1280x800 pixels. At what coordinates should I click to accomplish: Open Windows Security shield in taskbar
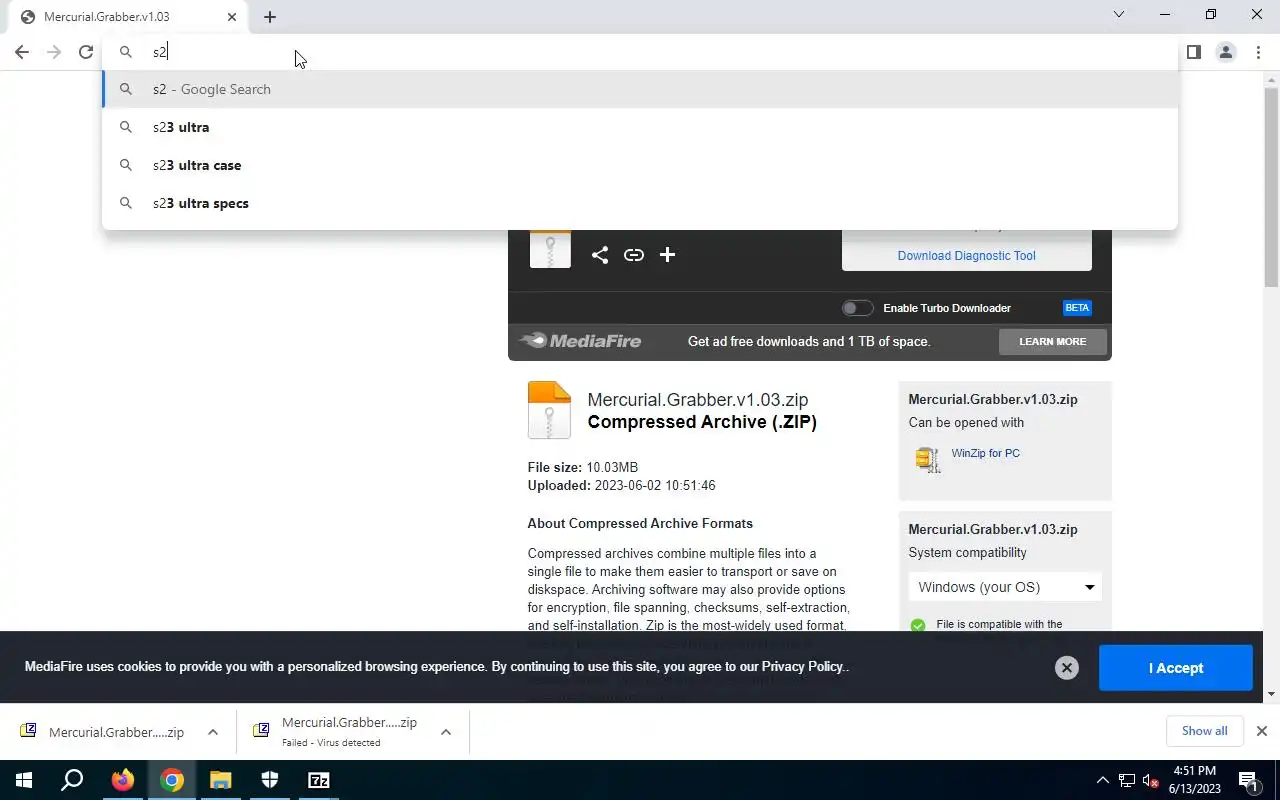tap(270, 780)
